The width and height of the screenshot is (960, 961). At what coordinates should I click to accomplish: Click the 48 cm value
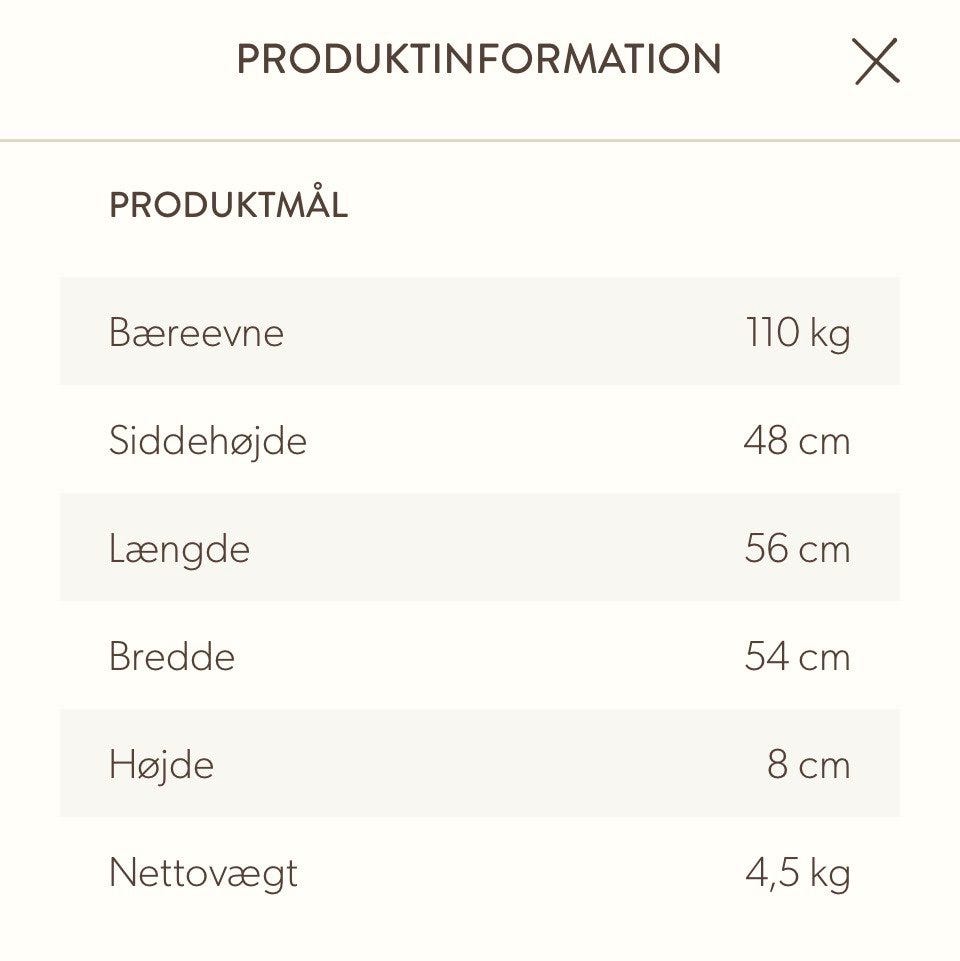pyautogui.click(x=796, y=441)
